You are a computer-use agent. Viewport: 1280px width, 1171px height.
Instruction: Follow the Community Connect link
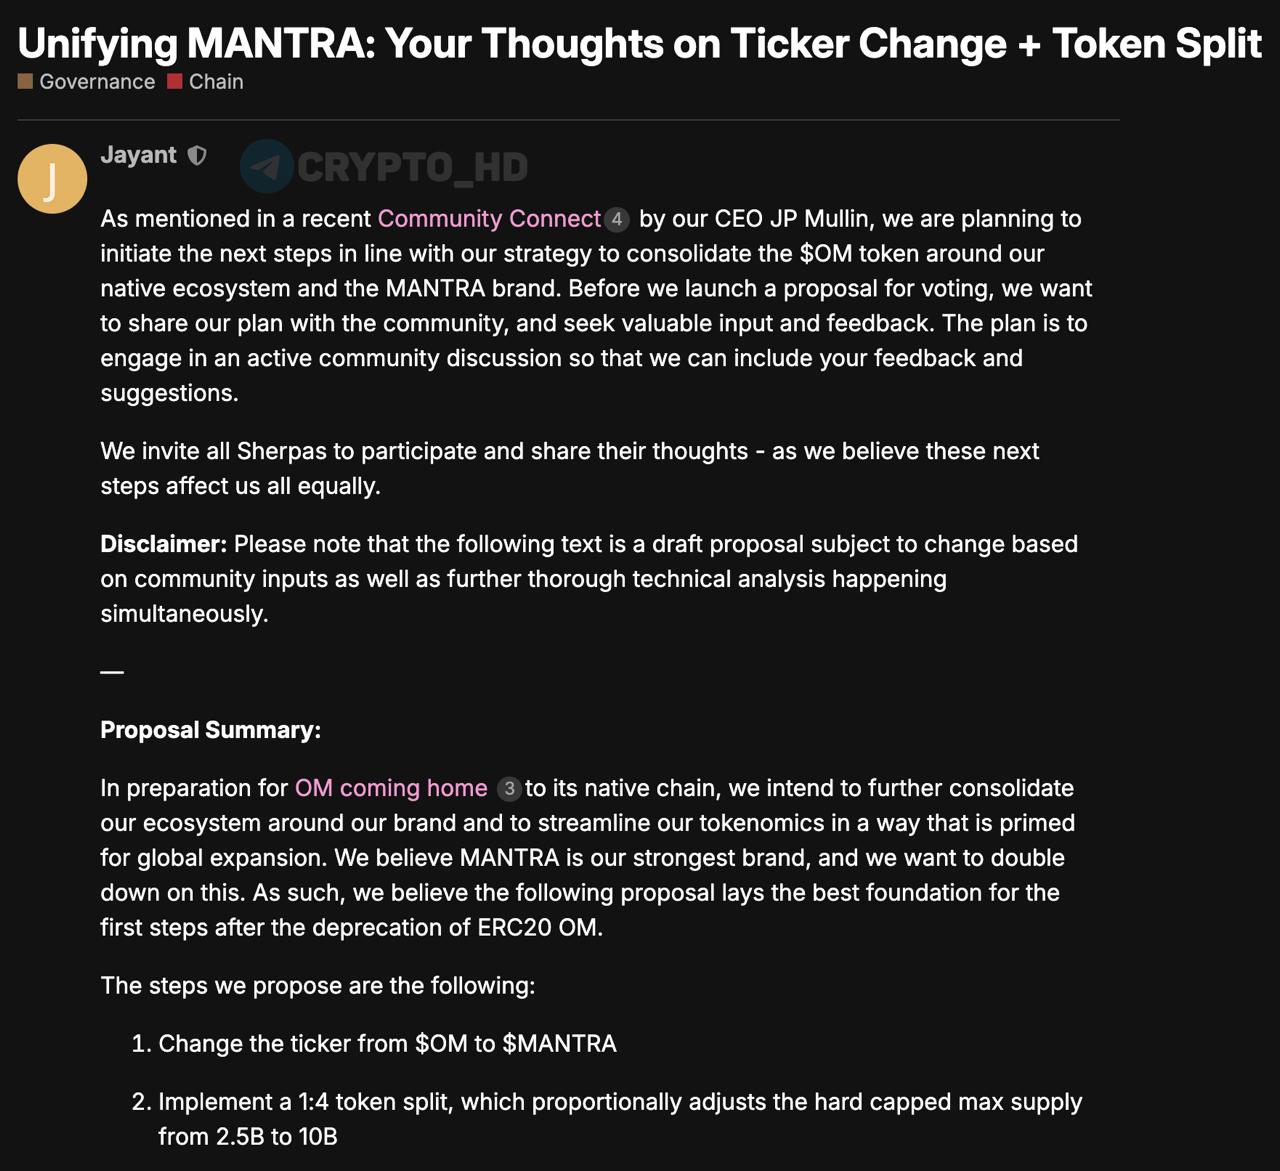click(489, 218)
